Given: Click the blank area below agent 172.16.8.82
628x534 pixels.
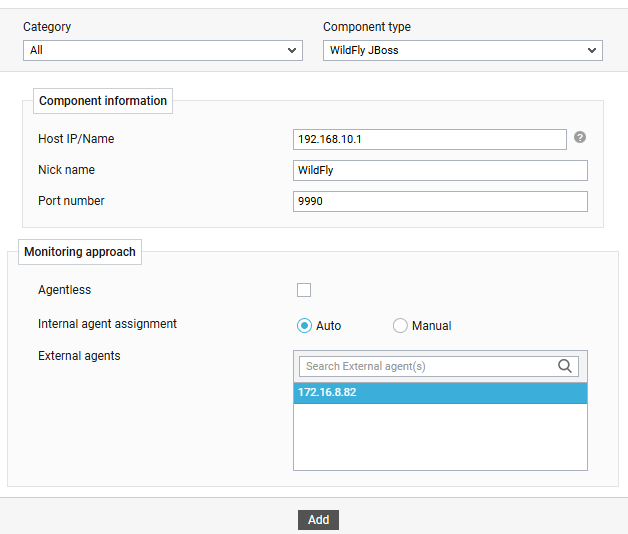Looking at the screenshot, I should pos(440,436).
